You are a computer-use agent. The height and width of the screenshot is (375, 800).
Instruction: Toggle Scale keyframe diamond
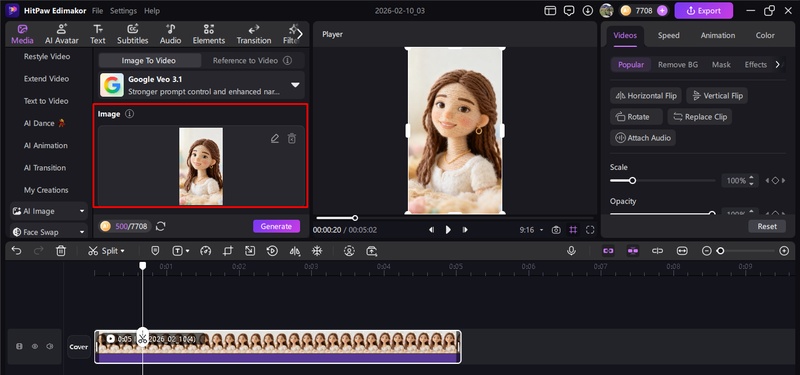pyautogui.click(x=775, y=181)
